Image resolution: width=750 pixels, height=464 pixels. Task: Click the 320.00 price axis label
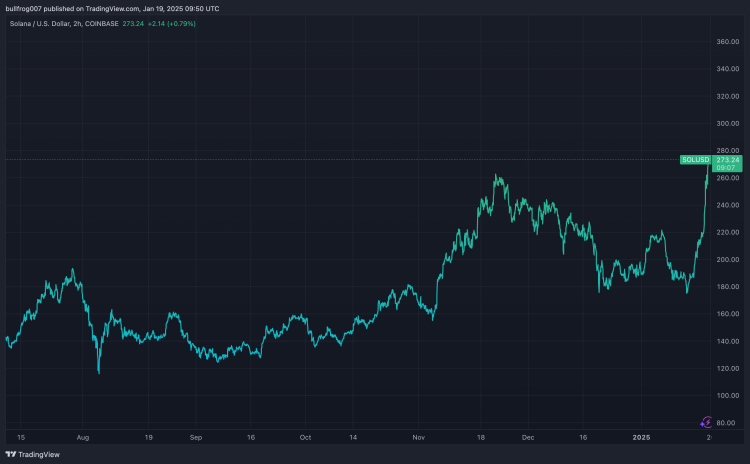click(x=728, y=96)
